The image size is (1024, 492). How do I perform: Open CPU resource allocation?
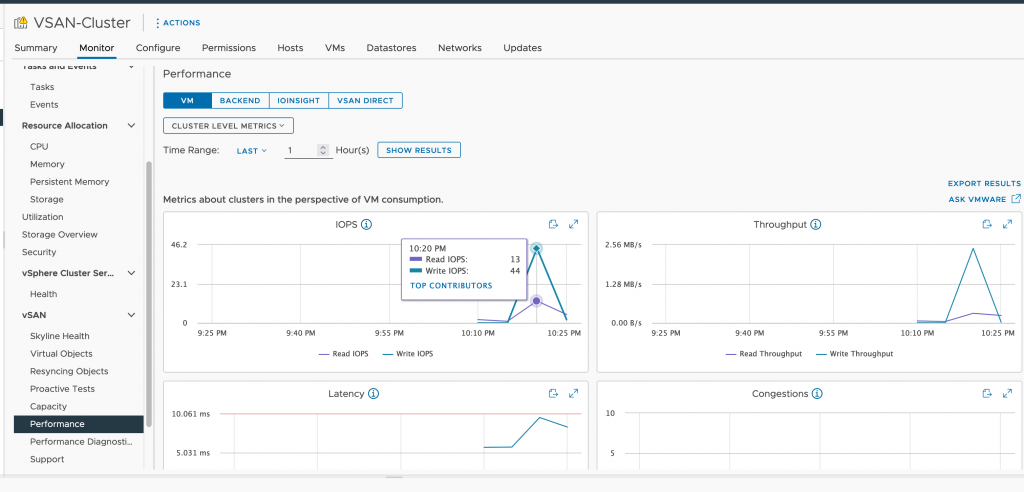(x=39, y=146)
